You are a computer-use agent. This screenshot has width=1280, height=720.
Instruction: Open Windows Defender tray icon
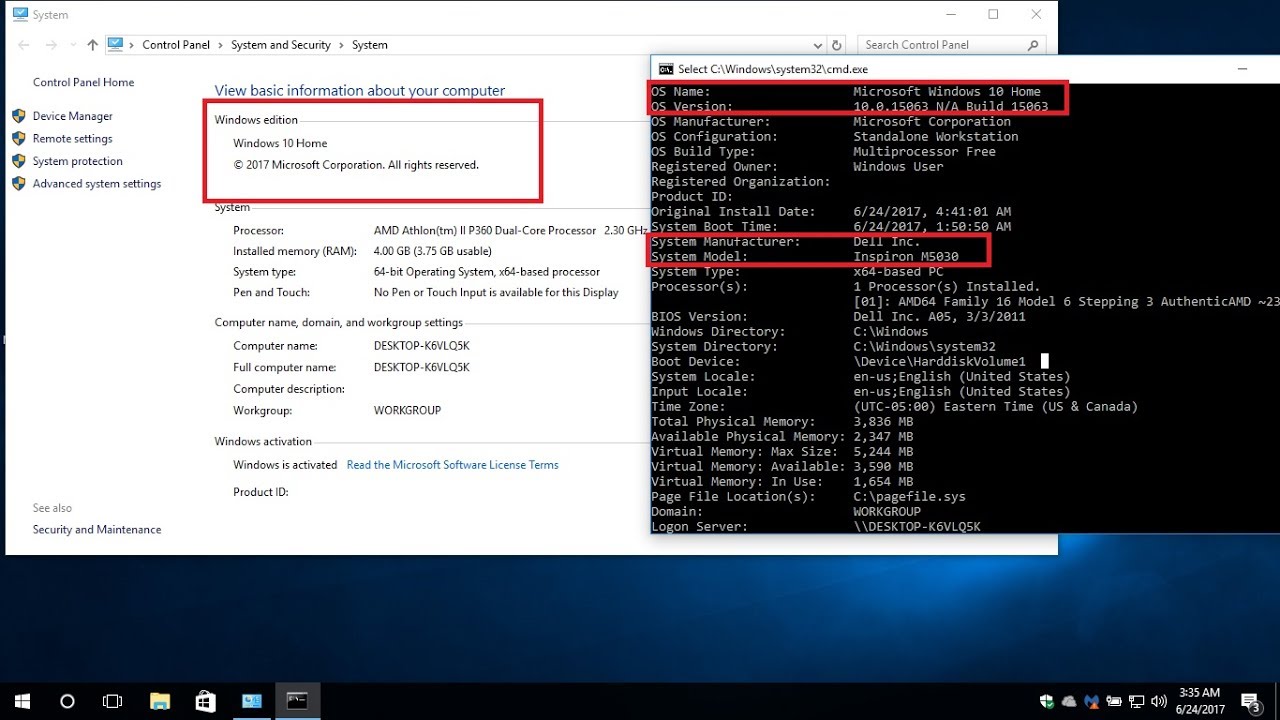pyautogui.click(x=1046, y=701)
